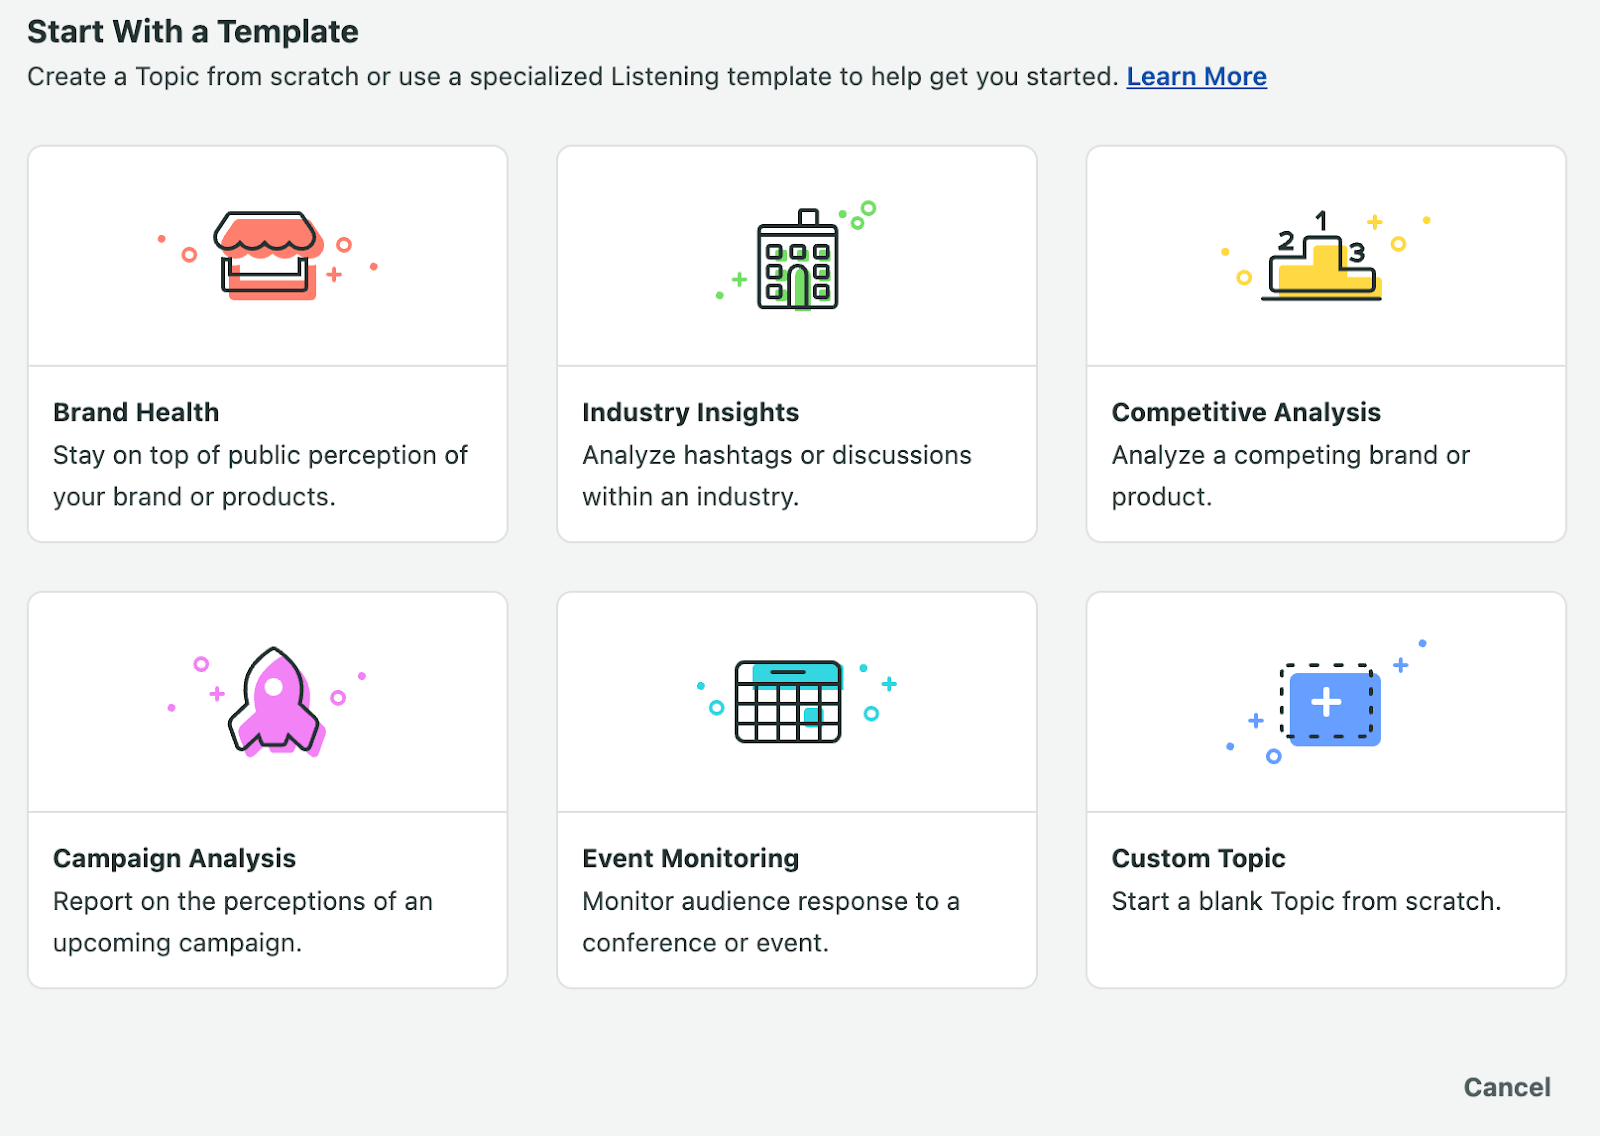The image size is (1600, 1136).
Task: Open the Learn More link
Action: coord(1196,76)
